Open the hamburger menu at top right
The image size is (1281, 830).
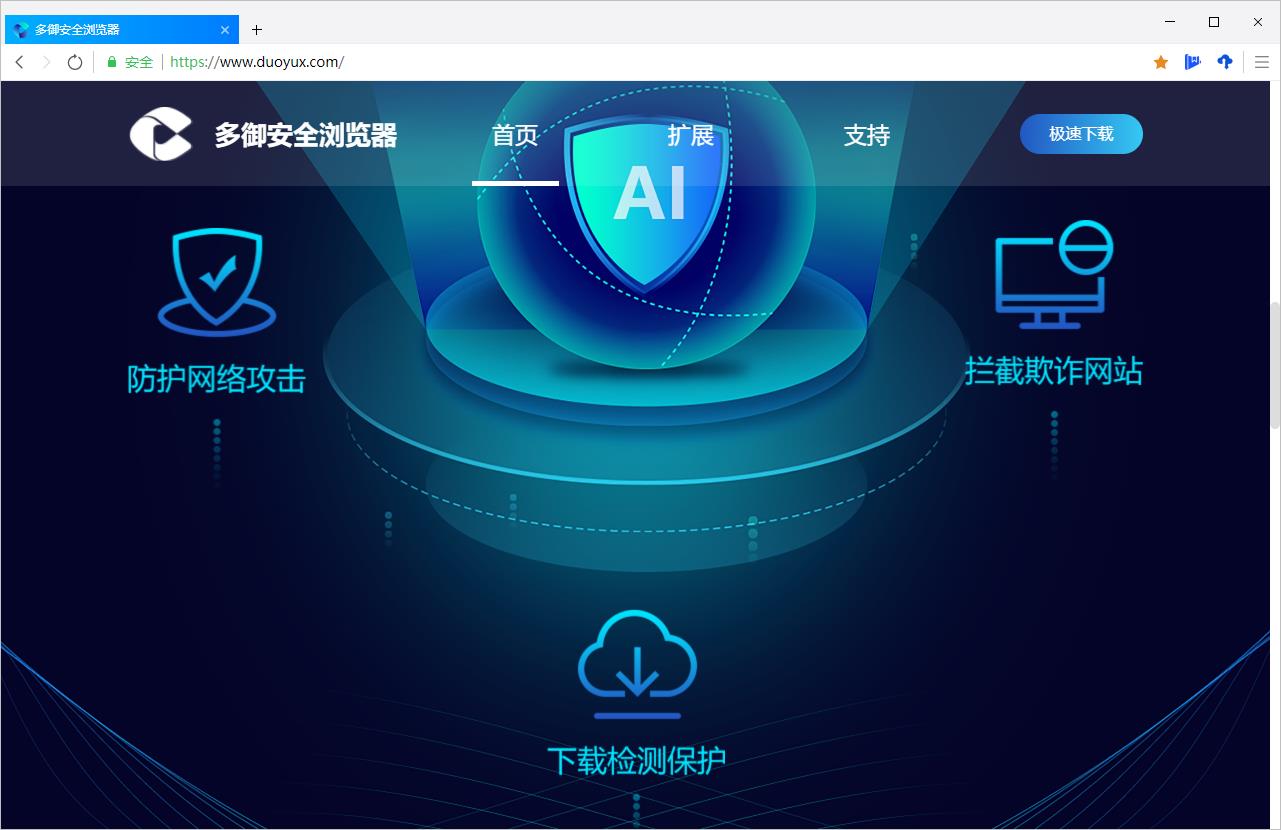(x=1261, y=61)
